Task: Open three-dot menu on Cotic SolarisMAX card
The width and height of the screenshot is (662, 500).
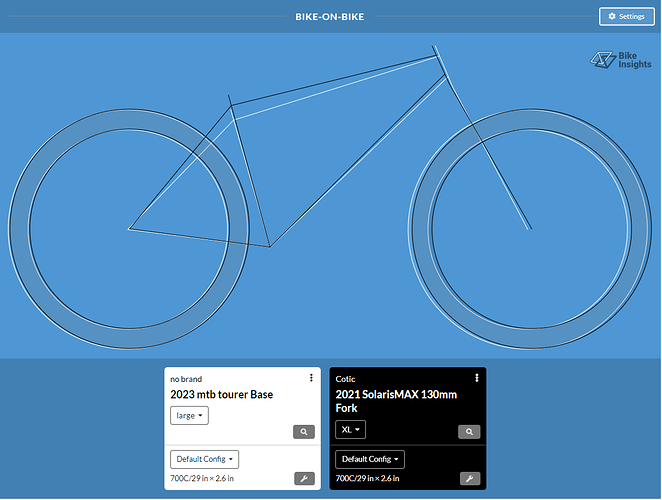Action: coord(477,378)
